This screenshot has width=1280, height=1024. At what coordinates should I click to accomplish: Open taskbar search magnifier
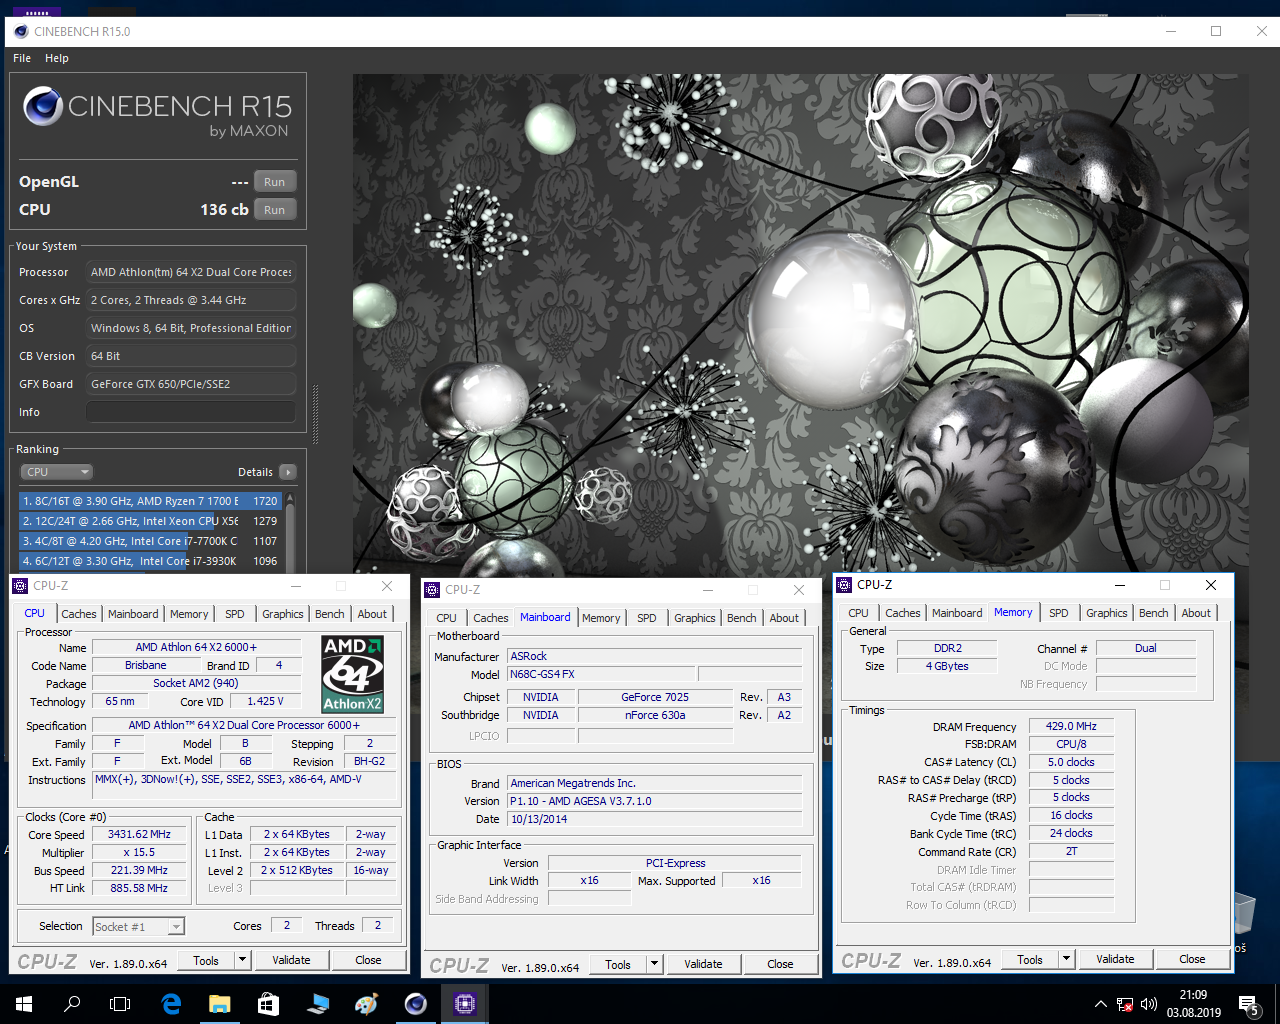[x=72, y=1004]
